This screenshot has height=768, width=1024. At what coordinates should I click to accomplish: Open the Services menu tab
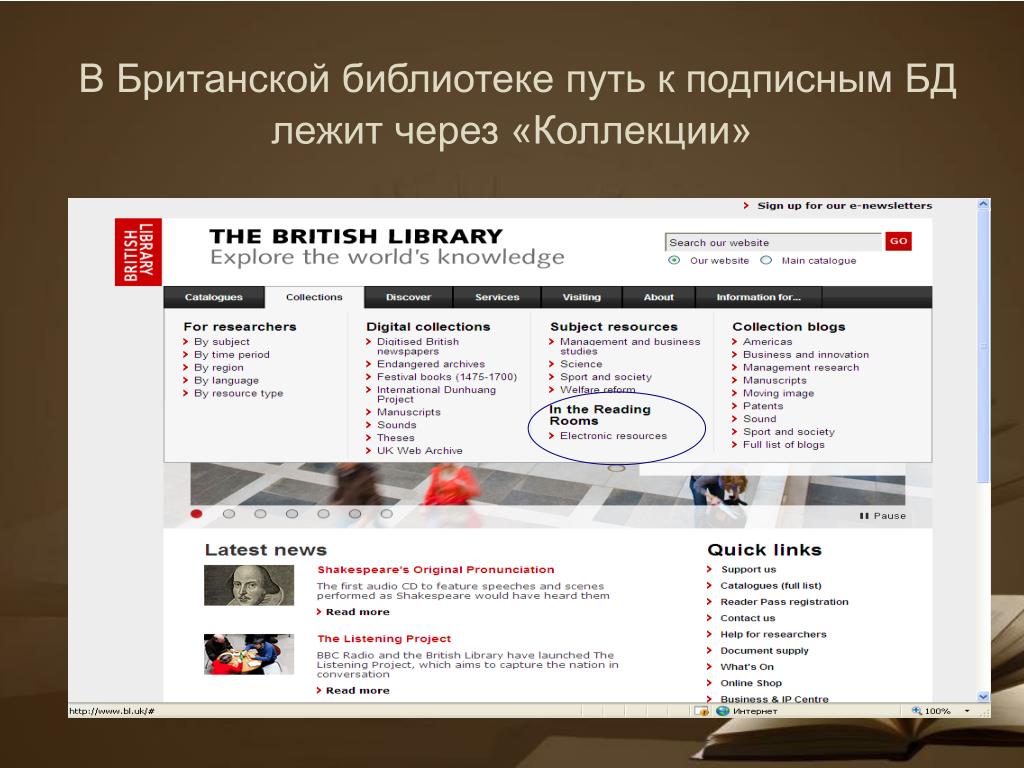[497, 297]
